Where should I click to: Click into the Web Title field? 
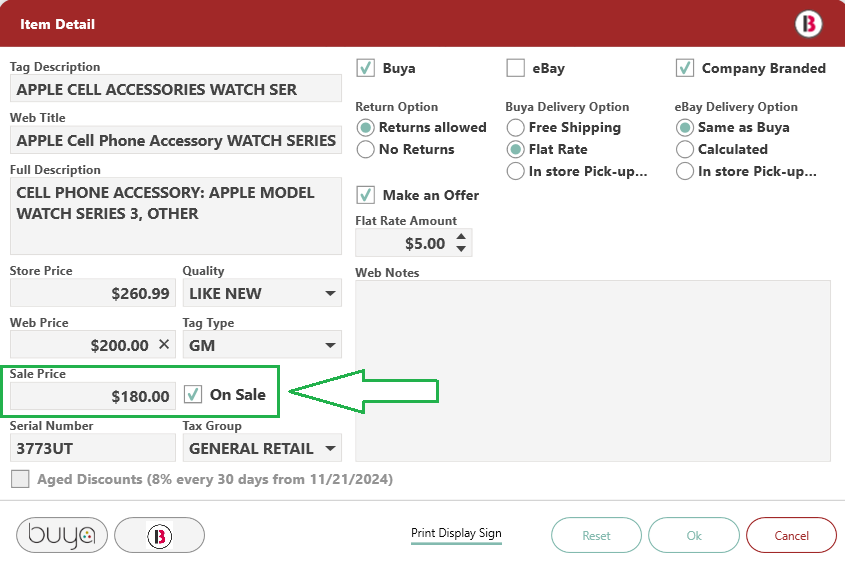point(176,140)
